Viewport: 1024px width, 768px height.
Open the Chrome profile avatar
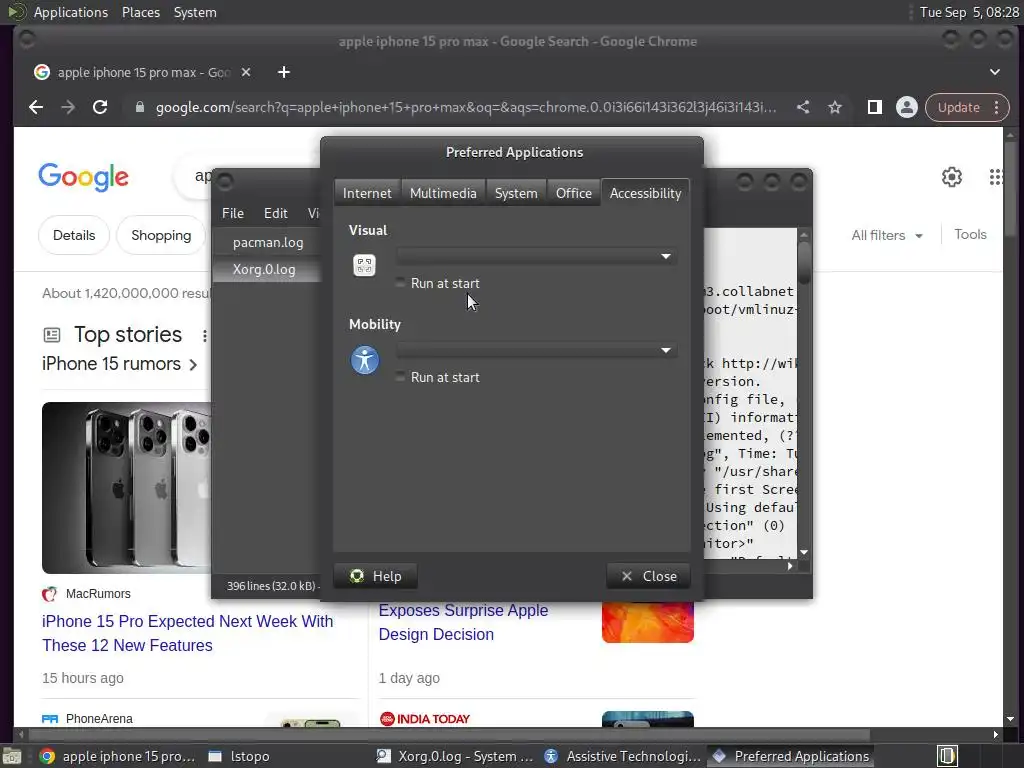906,107
